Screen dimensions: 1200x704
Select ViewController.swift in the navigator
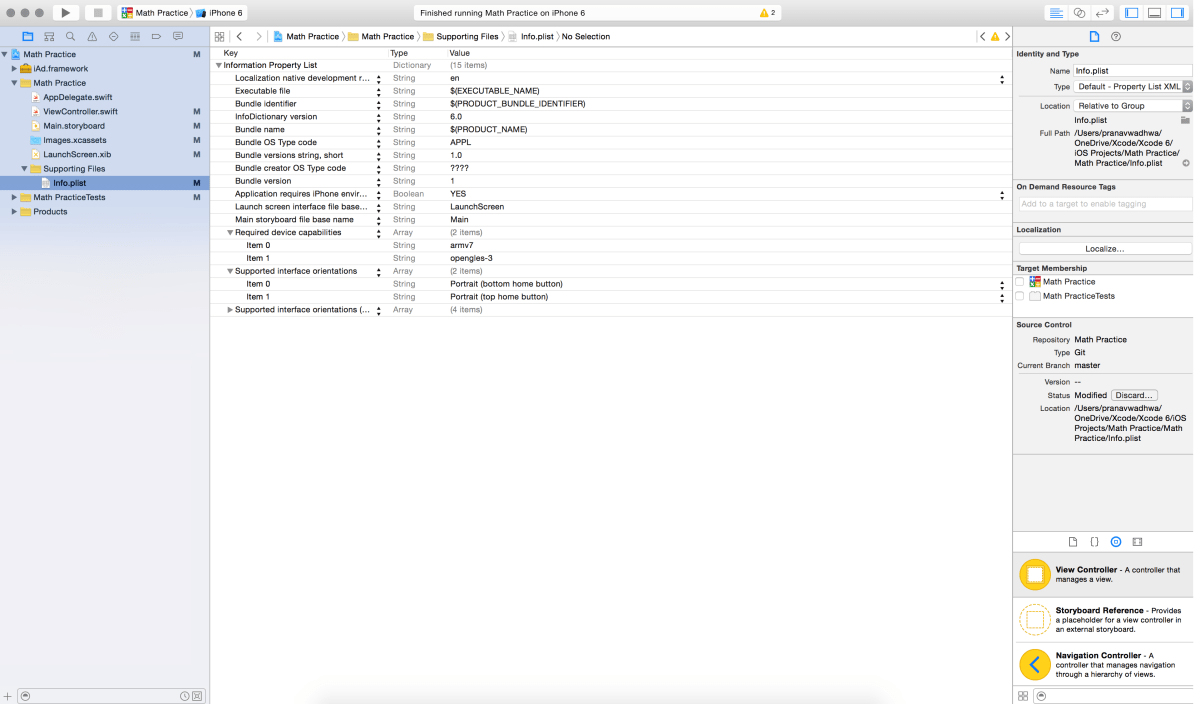[x=80, y=111]
